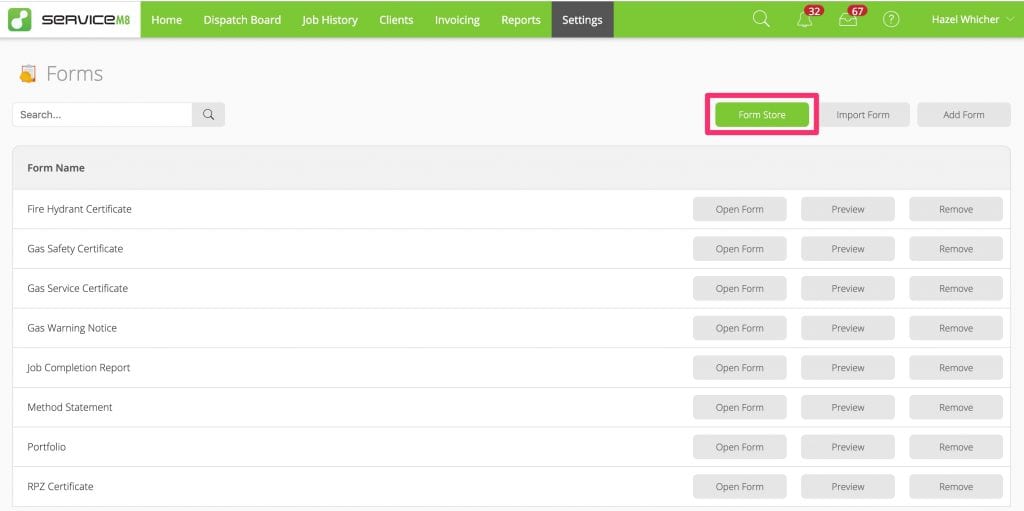The image size is (1024, 511).
Task: Open the search magnifier in the top bar
Action: point(761,19)
